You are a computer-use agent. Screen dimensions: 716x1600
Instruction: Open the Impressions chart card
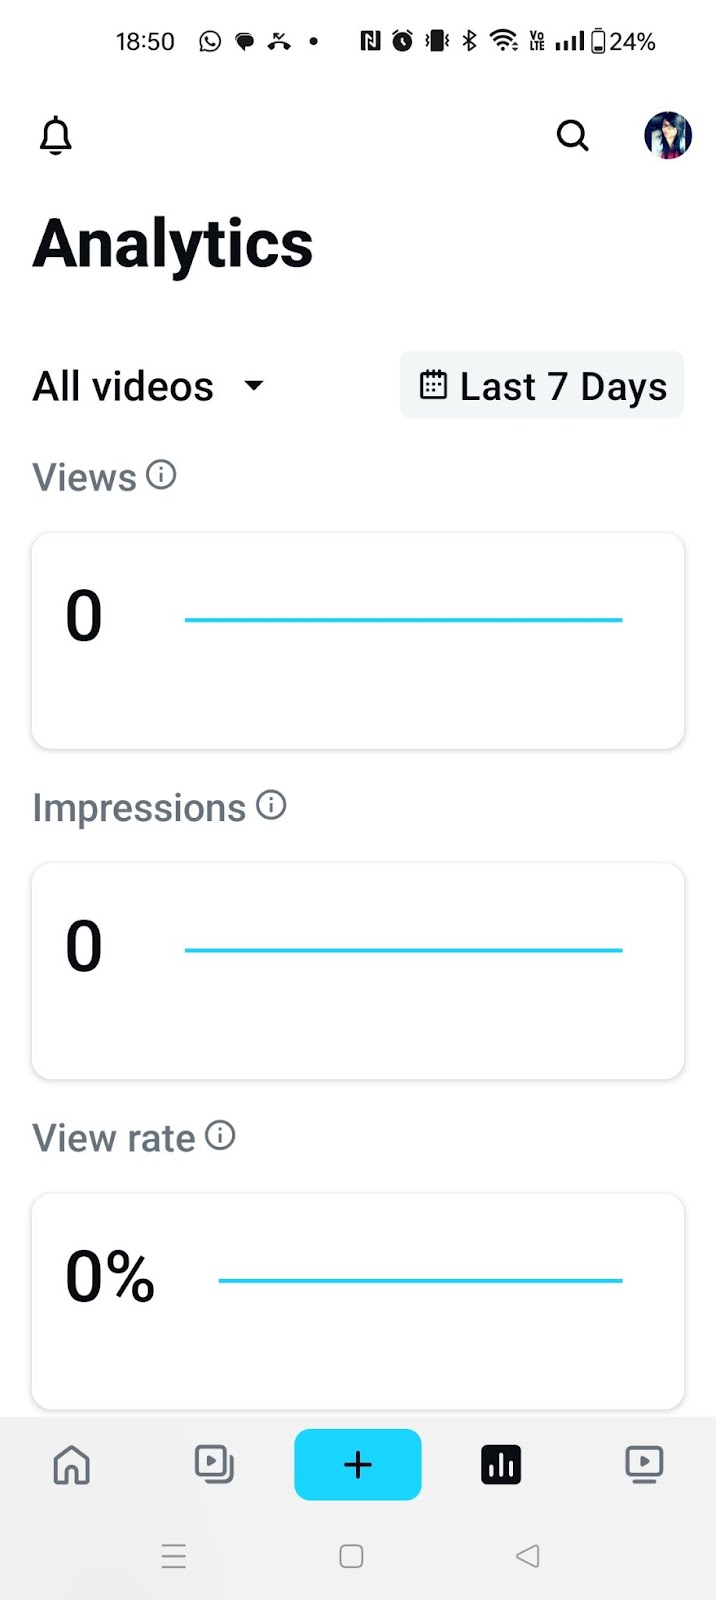click(x=358, y=970)
